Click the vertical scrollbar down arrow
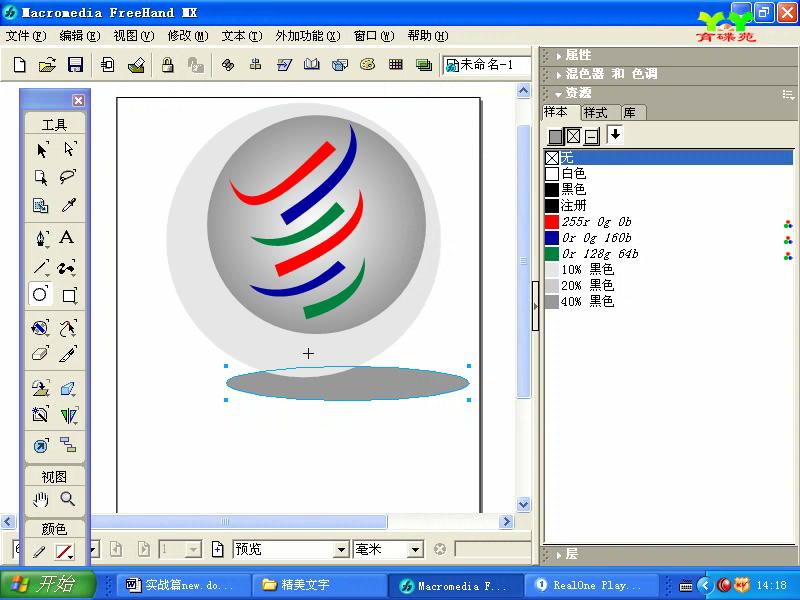This screenshot has height=600, width=800. pos(523,505)
